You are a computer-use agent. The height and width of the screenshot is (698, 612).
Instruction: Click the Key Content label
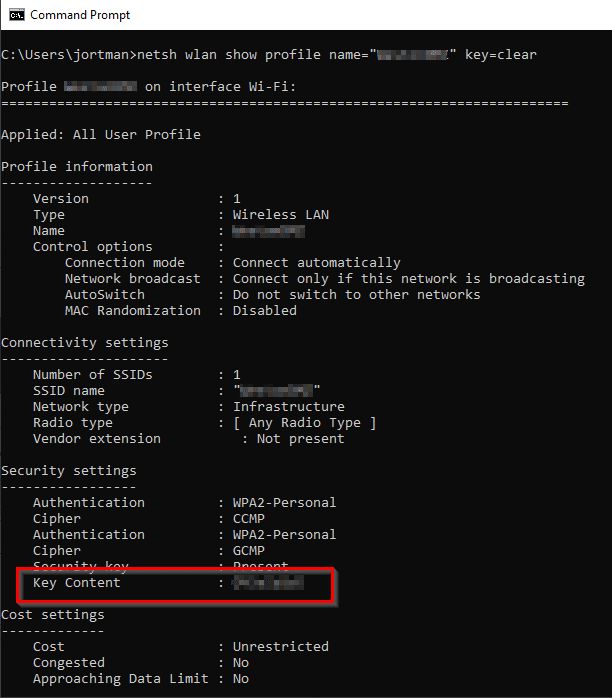point(77,583)
